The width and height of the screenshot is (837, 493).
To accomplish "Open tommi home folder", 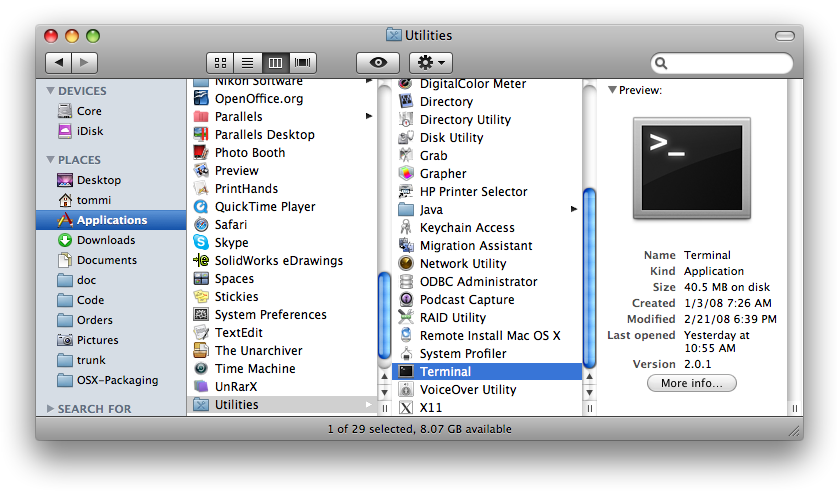I will coord(111,200).
